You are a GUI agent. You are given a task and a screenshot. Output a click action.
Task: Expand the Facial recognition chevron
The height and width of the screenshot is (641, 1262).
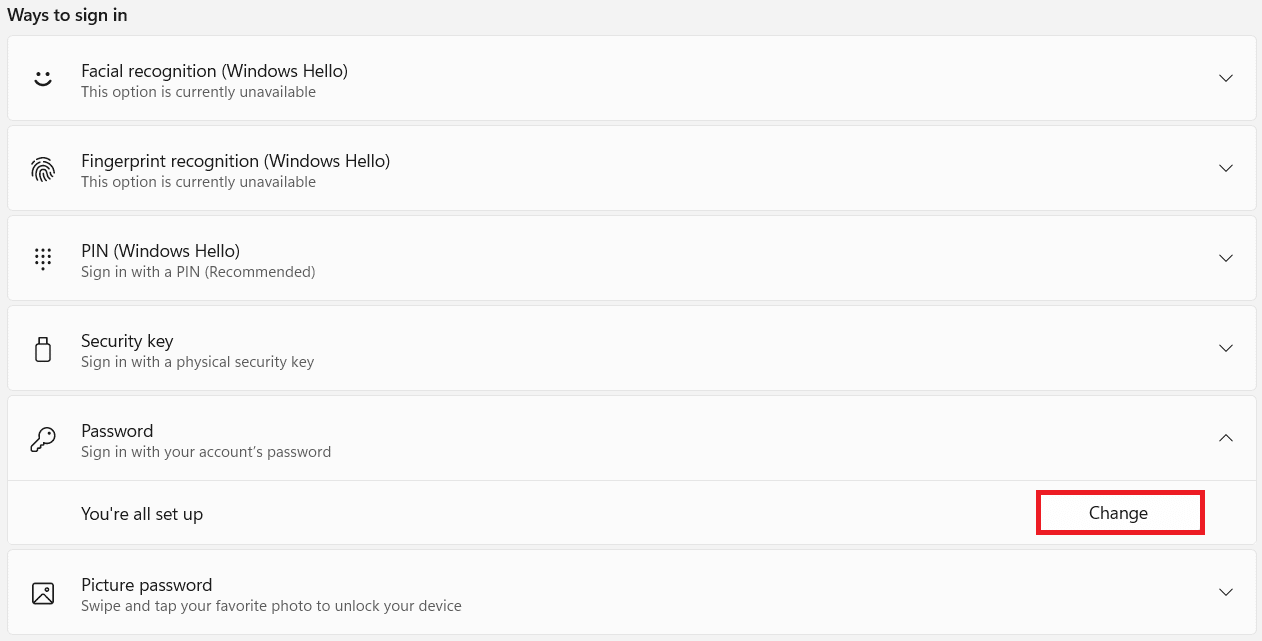1226,78
